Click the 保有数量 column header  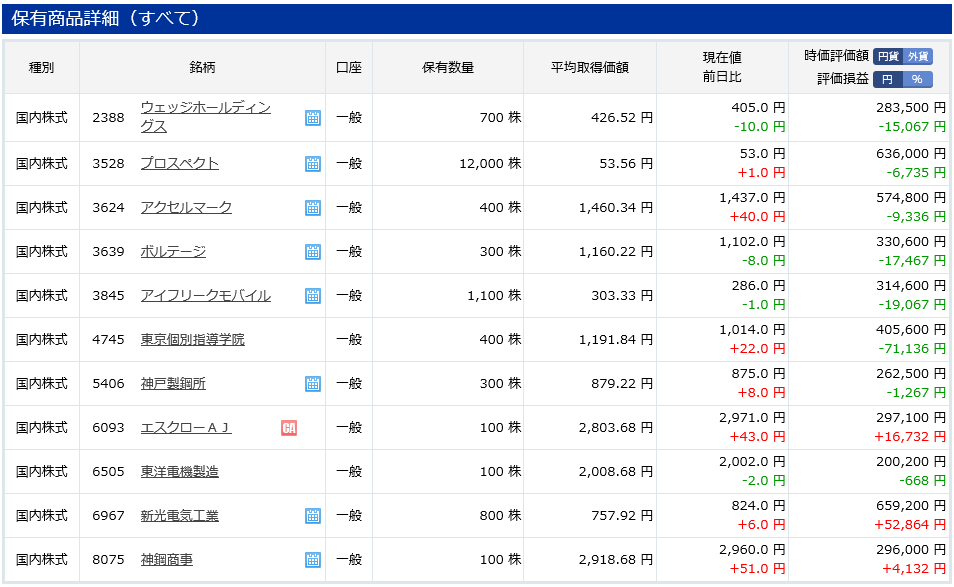pyautogui.click(x=448, y=68)
